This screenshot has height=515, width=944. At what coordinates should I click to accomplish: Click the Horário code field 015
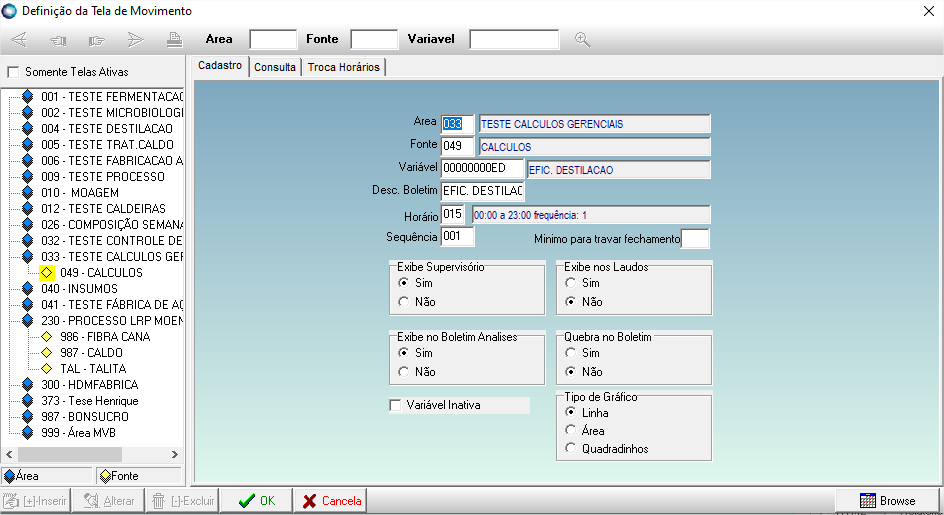click(453, 214)
